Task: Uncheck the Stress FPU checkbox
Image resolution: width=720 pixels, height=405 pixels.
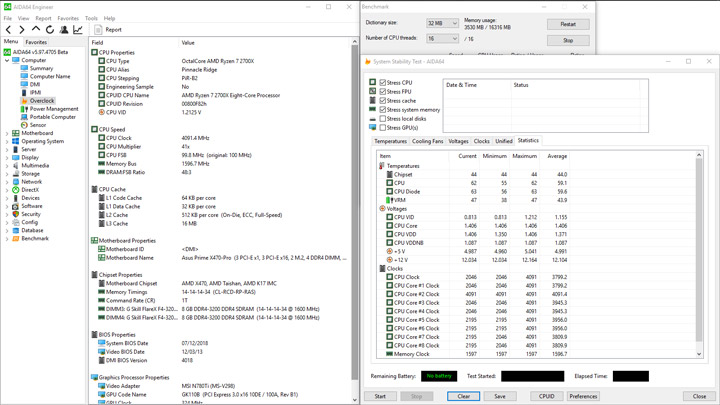Action: 382,91
